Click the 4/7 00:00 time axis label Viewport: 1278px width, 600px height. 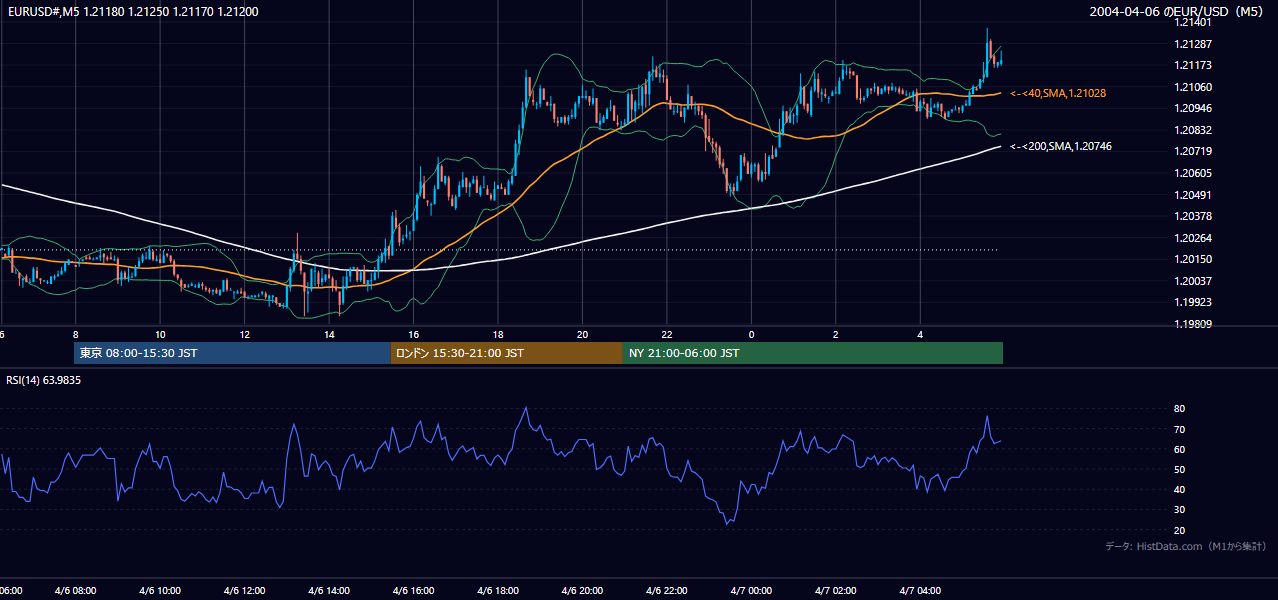tap(751, 591)
